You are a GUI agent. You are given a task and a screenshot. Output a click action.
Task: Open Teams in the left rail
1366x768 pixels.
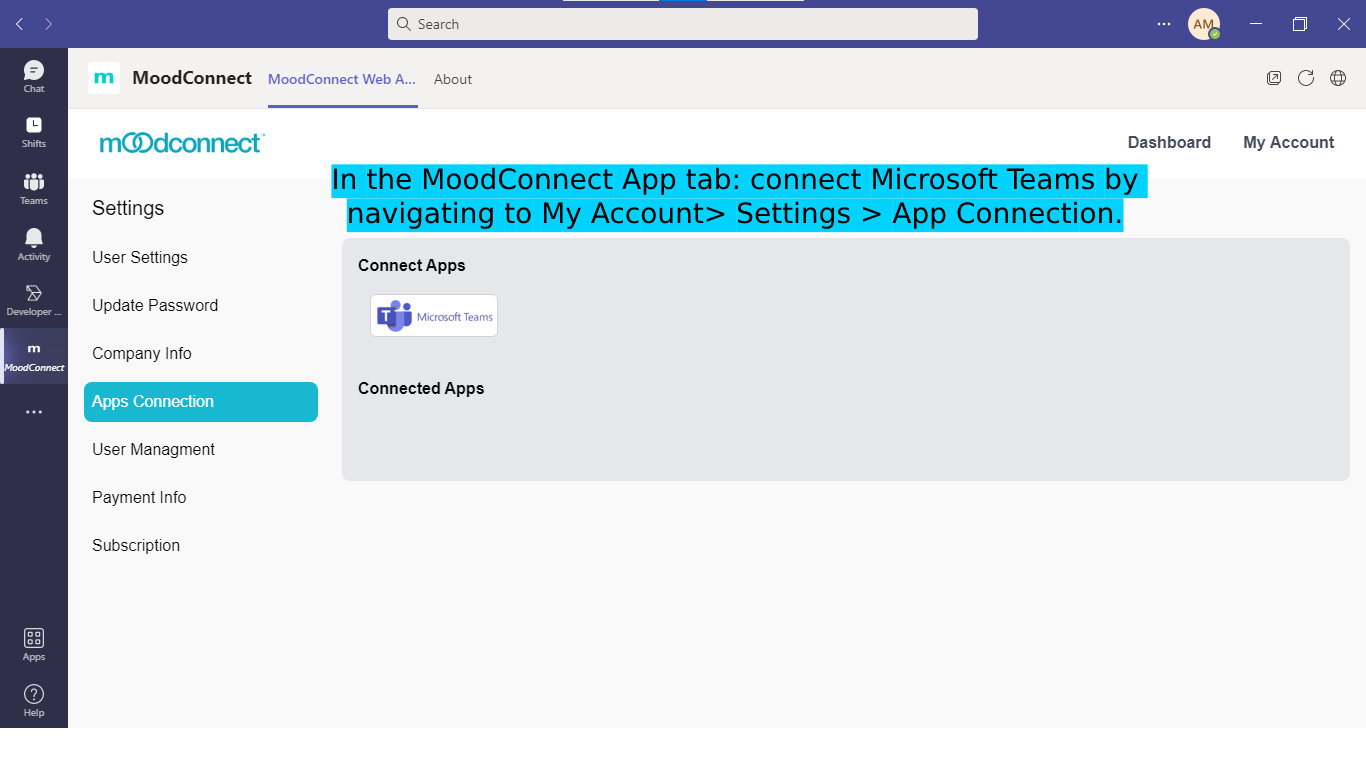pyautogui.click(x=34, y=188)
